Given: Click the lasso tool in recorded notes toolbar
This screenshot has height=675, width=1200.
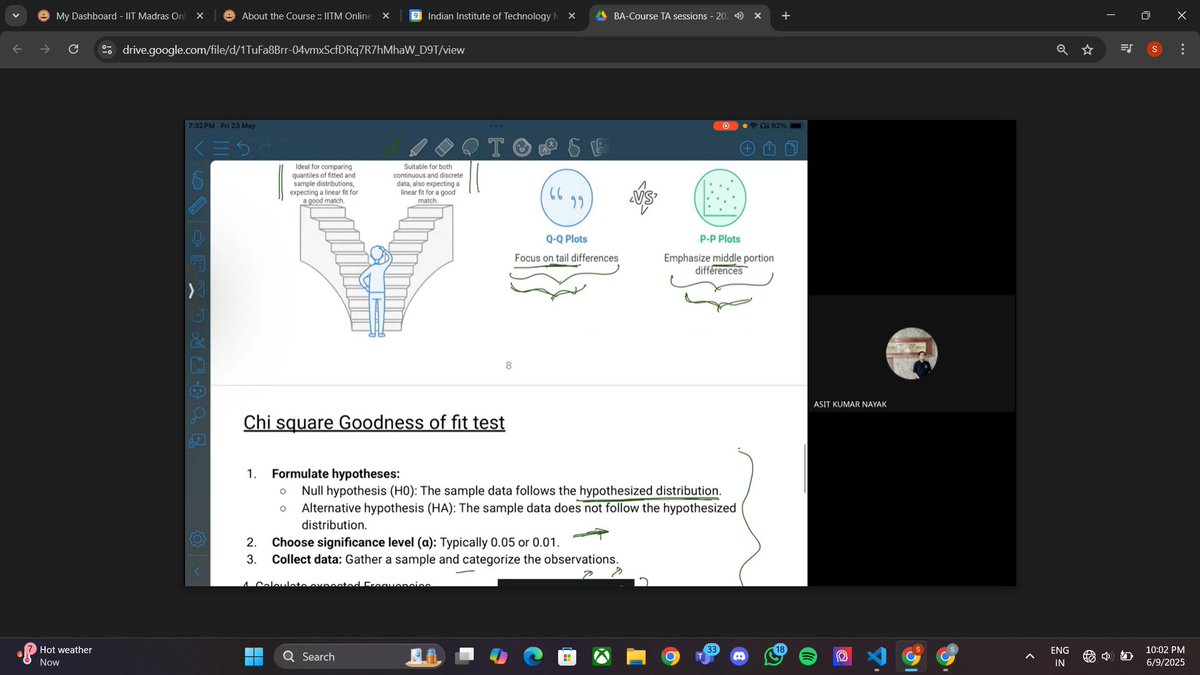Looking at the screenshot, I should pyautogui.click(x=470, y=147).
